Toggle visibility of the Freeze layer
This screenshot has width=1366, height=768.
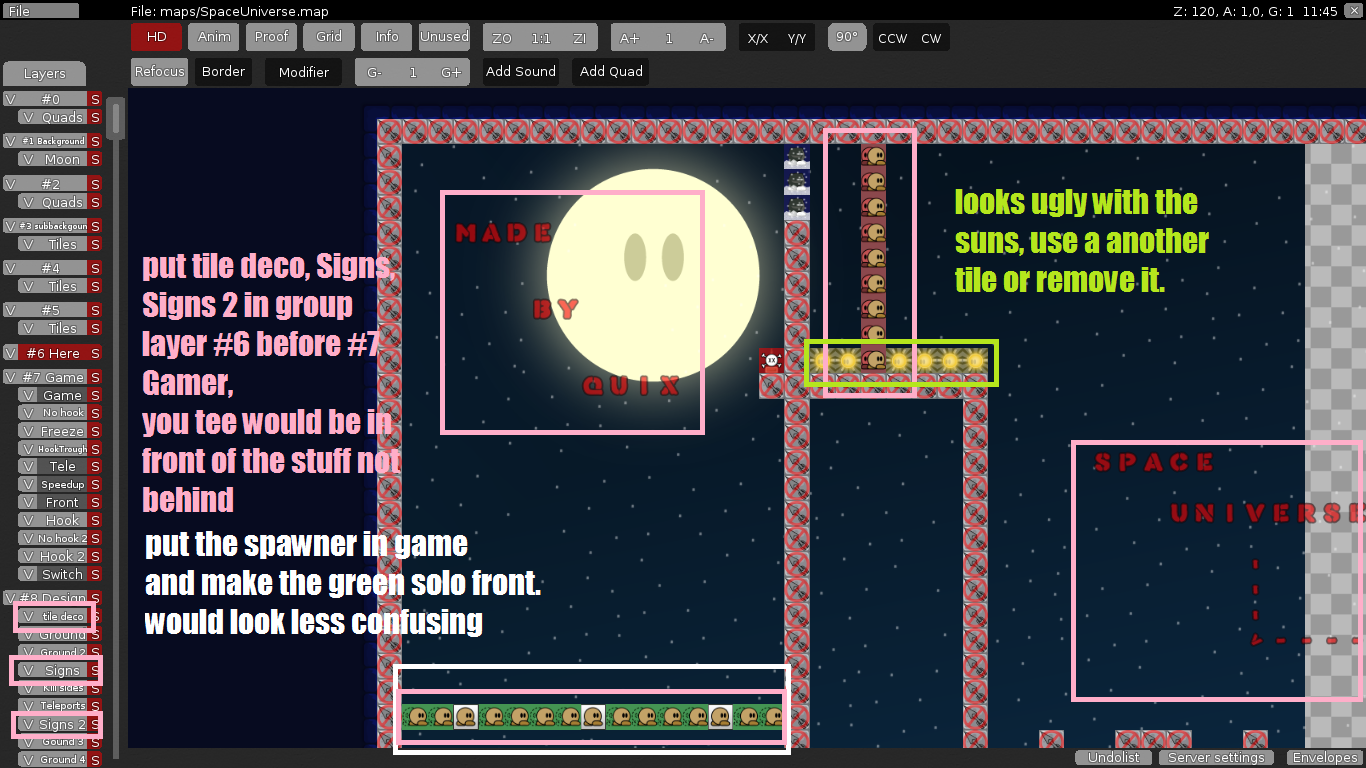[x=27, y=431]
